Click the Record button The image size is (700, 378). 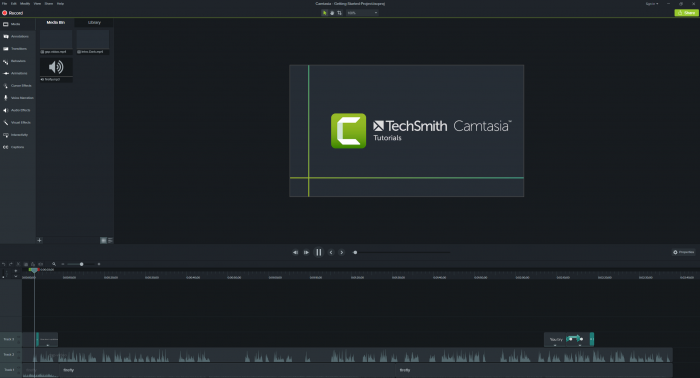[x=12, y=13]
